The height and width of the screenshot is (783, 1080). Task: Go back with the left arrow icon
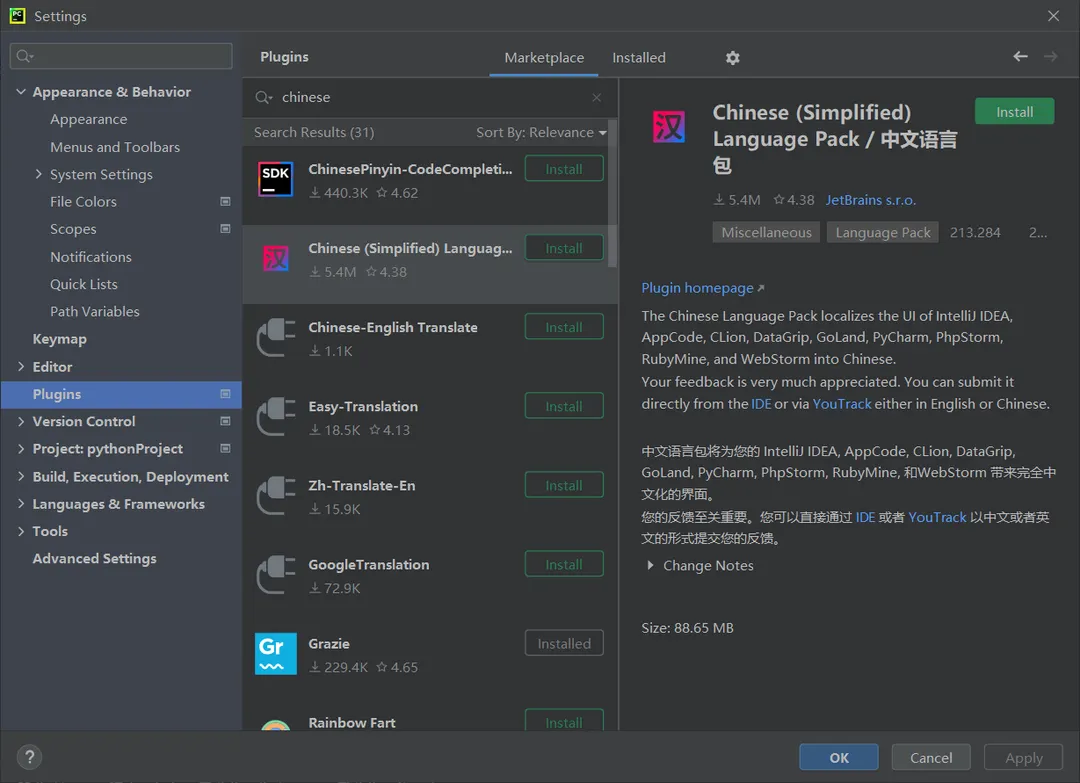click(x=1020, y=56)
